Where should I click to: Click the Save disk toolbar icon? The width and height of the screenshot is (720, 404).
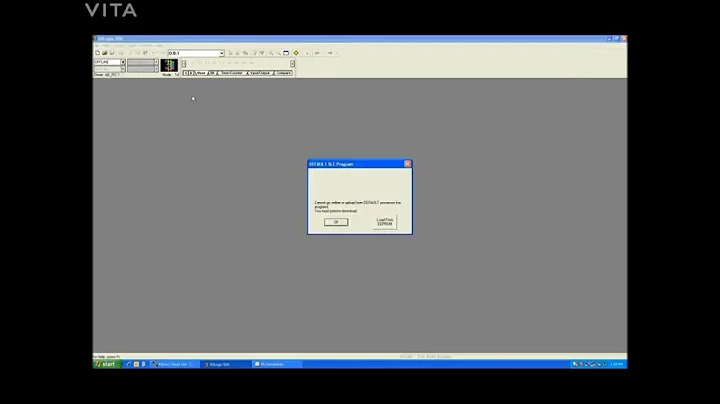[112, 53]
